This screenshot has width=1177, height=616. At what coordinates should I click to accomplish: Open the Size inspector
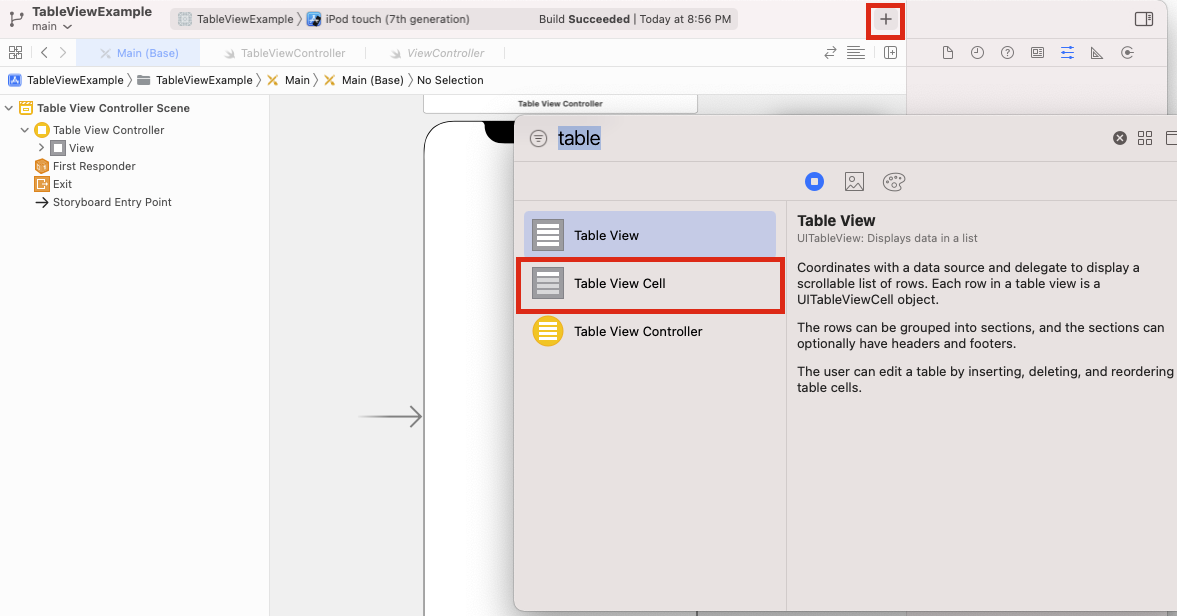(1097, 53)
